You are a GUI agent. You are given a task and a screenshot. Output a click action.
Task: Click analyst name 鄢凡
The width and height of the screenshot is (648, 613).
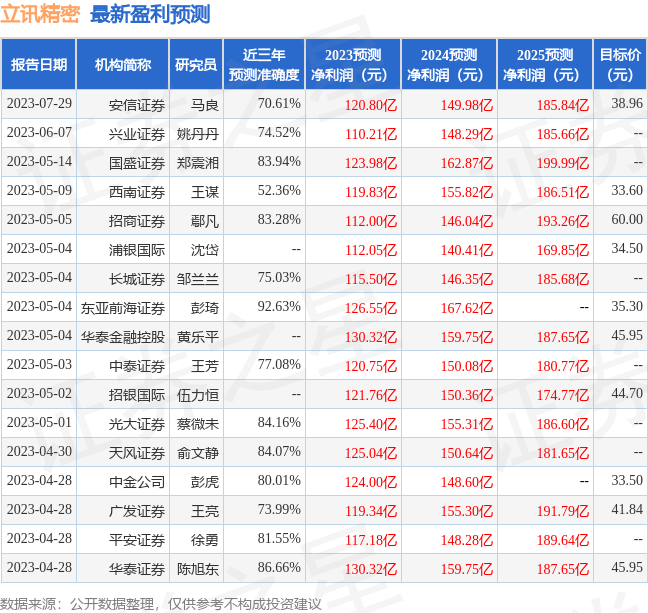[204, 221]
